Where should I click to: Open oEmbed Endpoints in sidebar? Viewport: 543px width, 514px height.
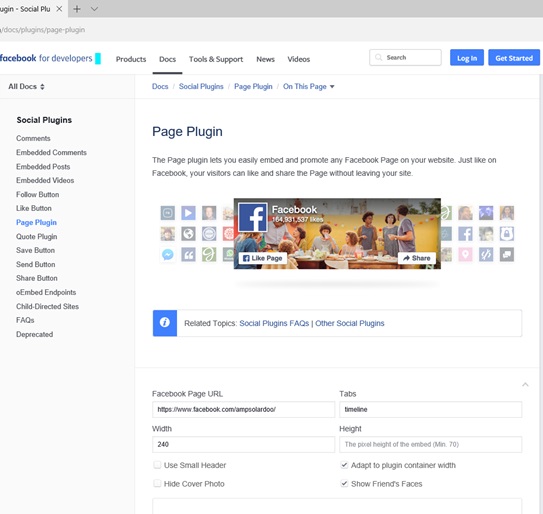(46, 292)
